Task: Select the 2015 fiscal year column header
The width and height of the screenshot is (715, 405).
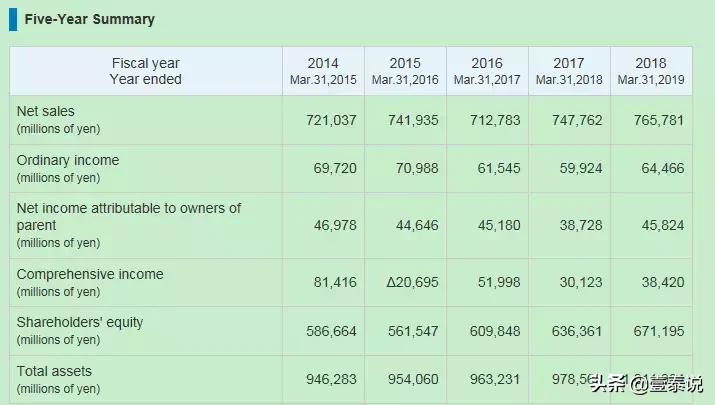Action: 405,71
